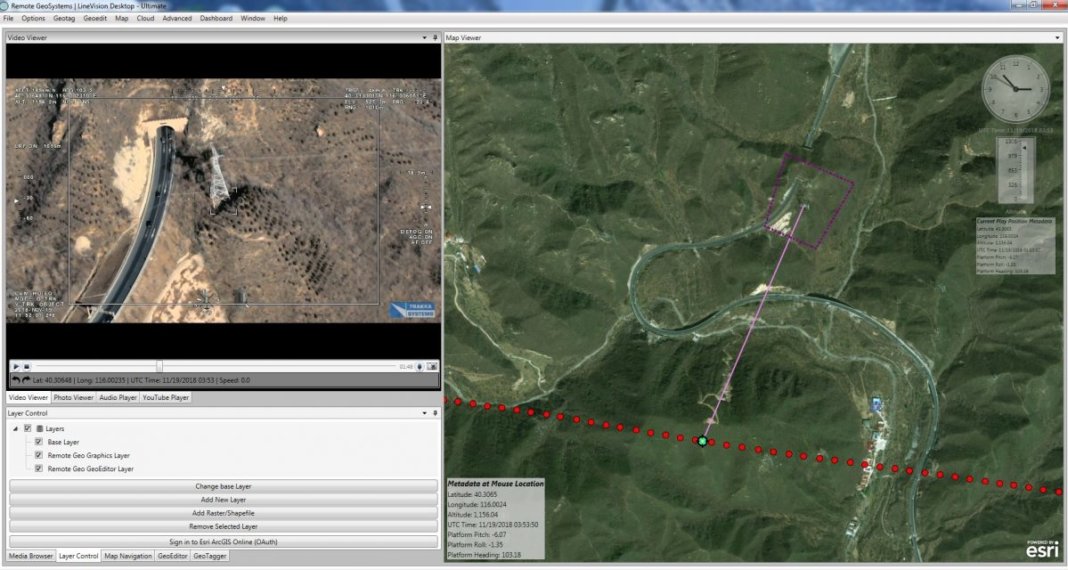Uncheck Remote Geo GeoEditor Layer checkbox
Screen dimensions: 1068x570
39,469
